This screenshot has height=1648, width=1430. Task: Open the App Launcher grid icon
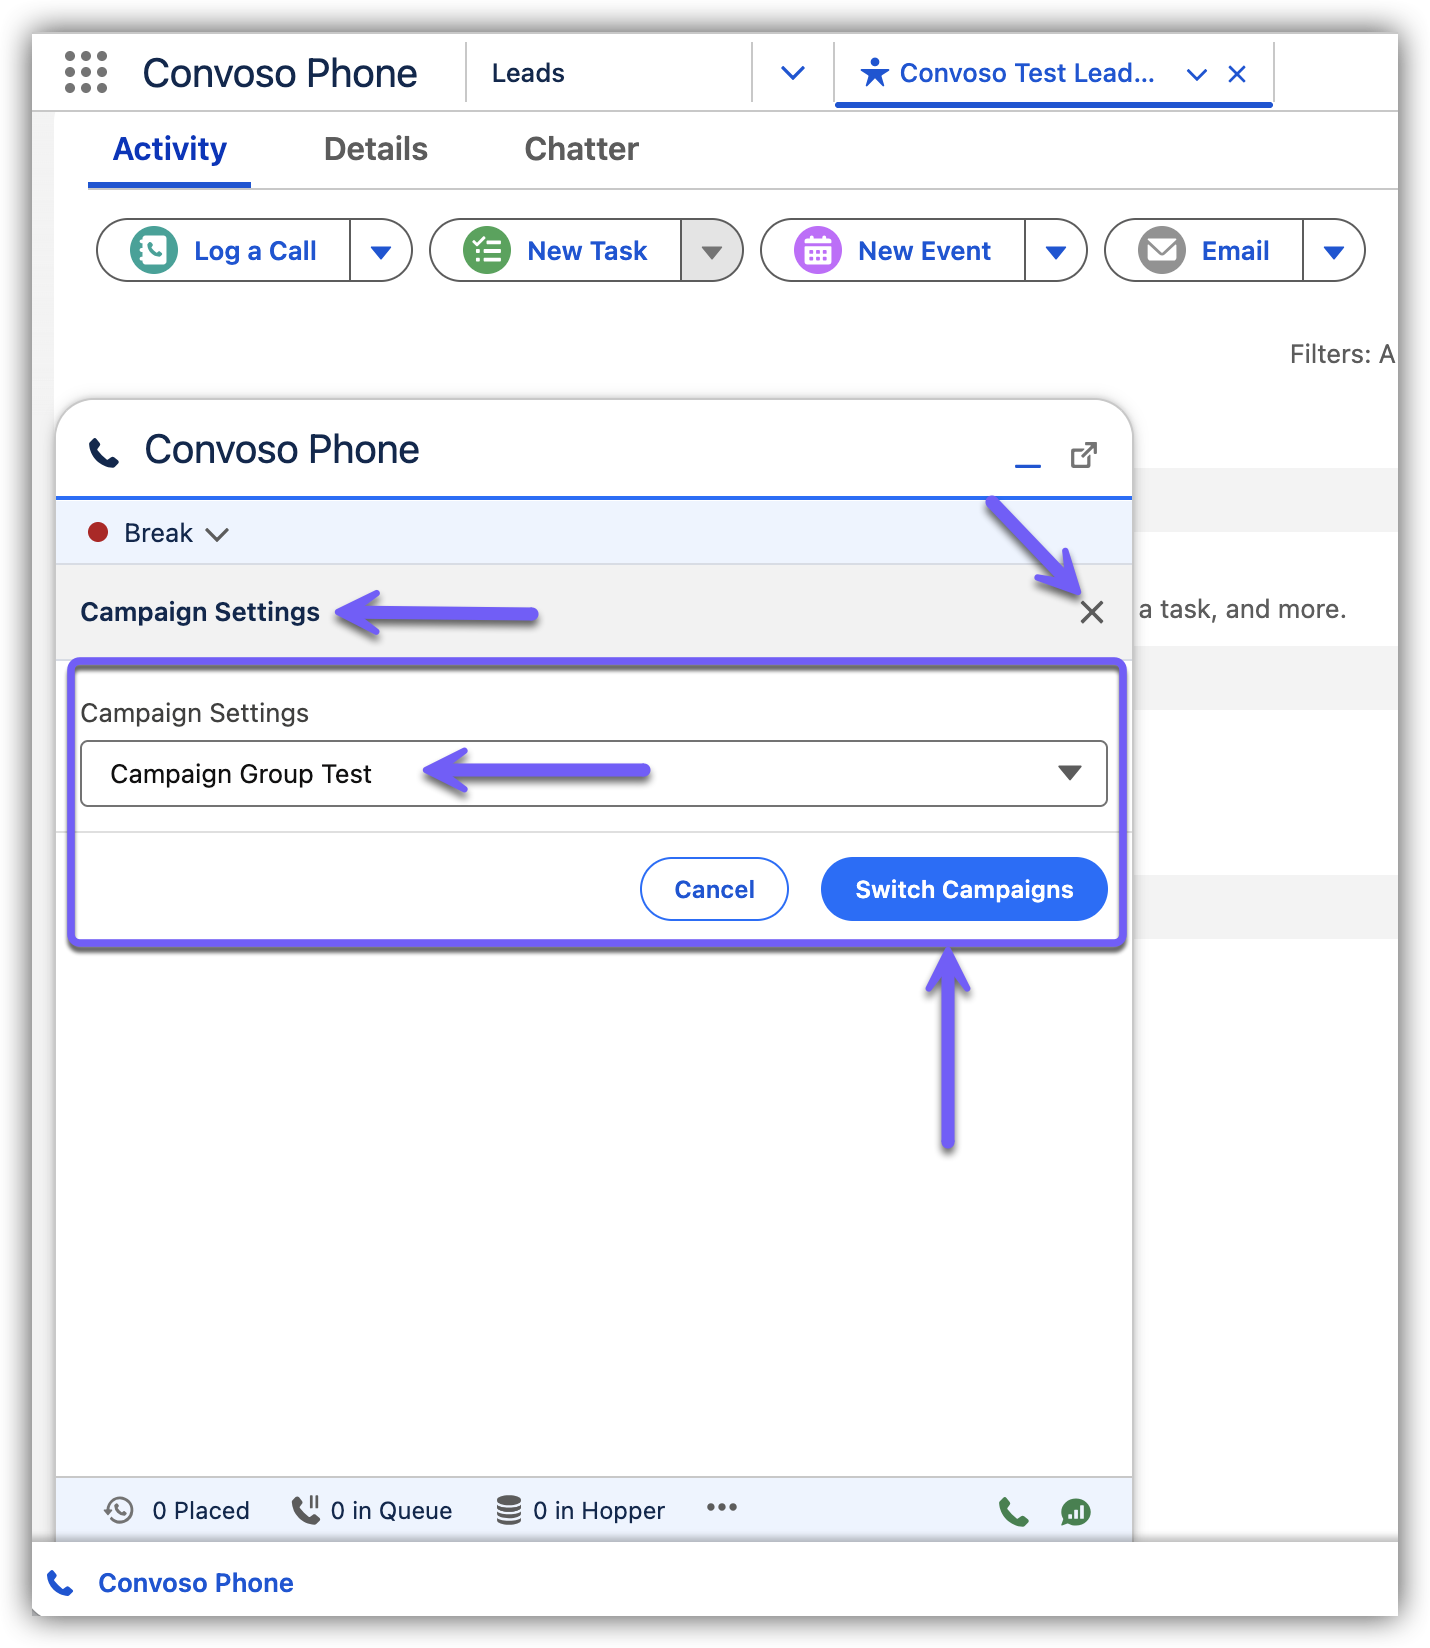86,73
